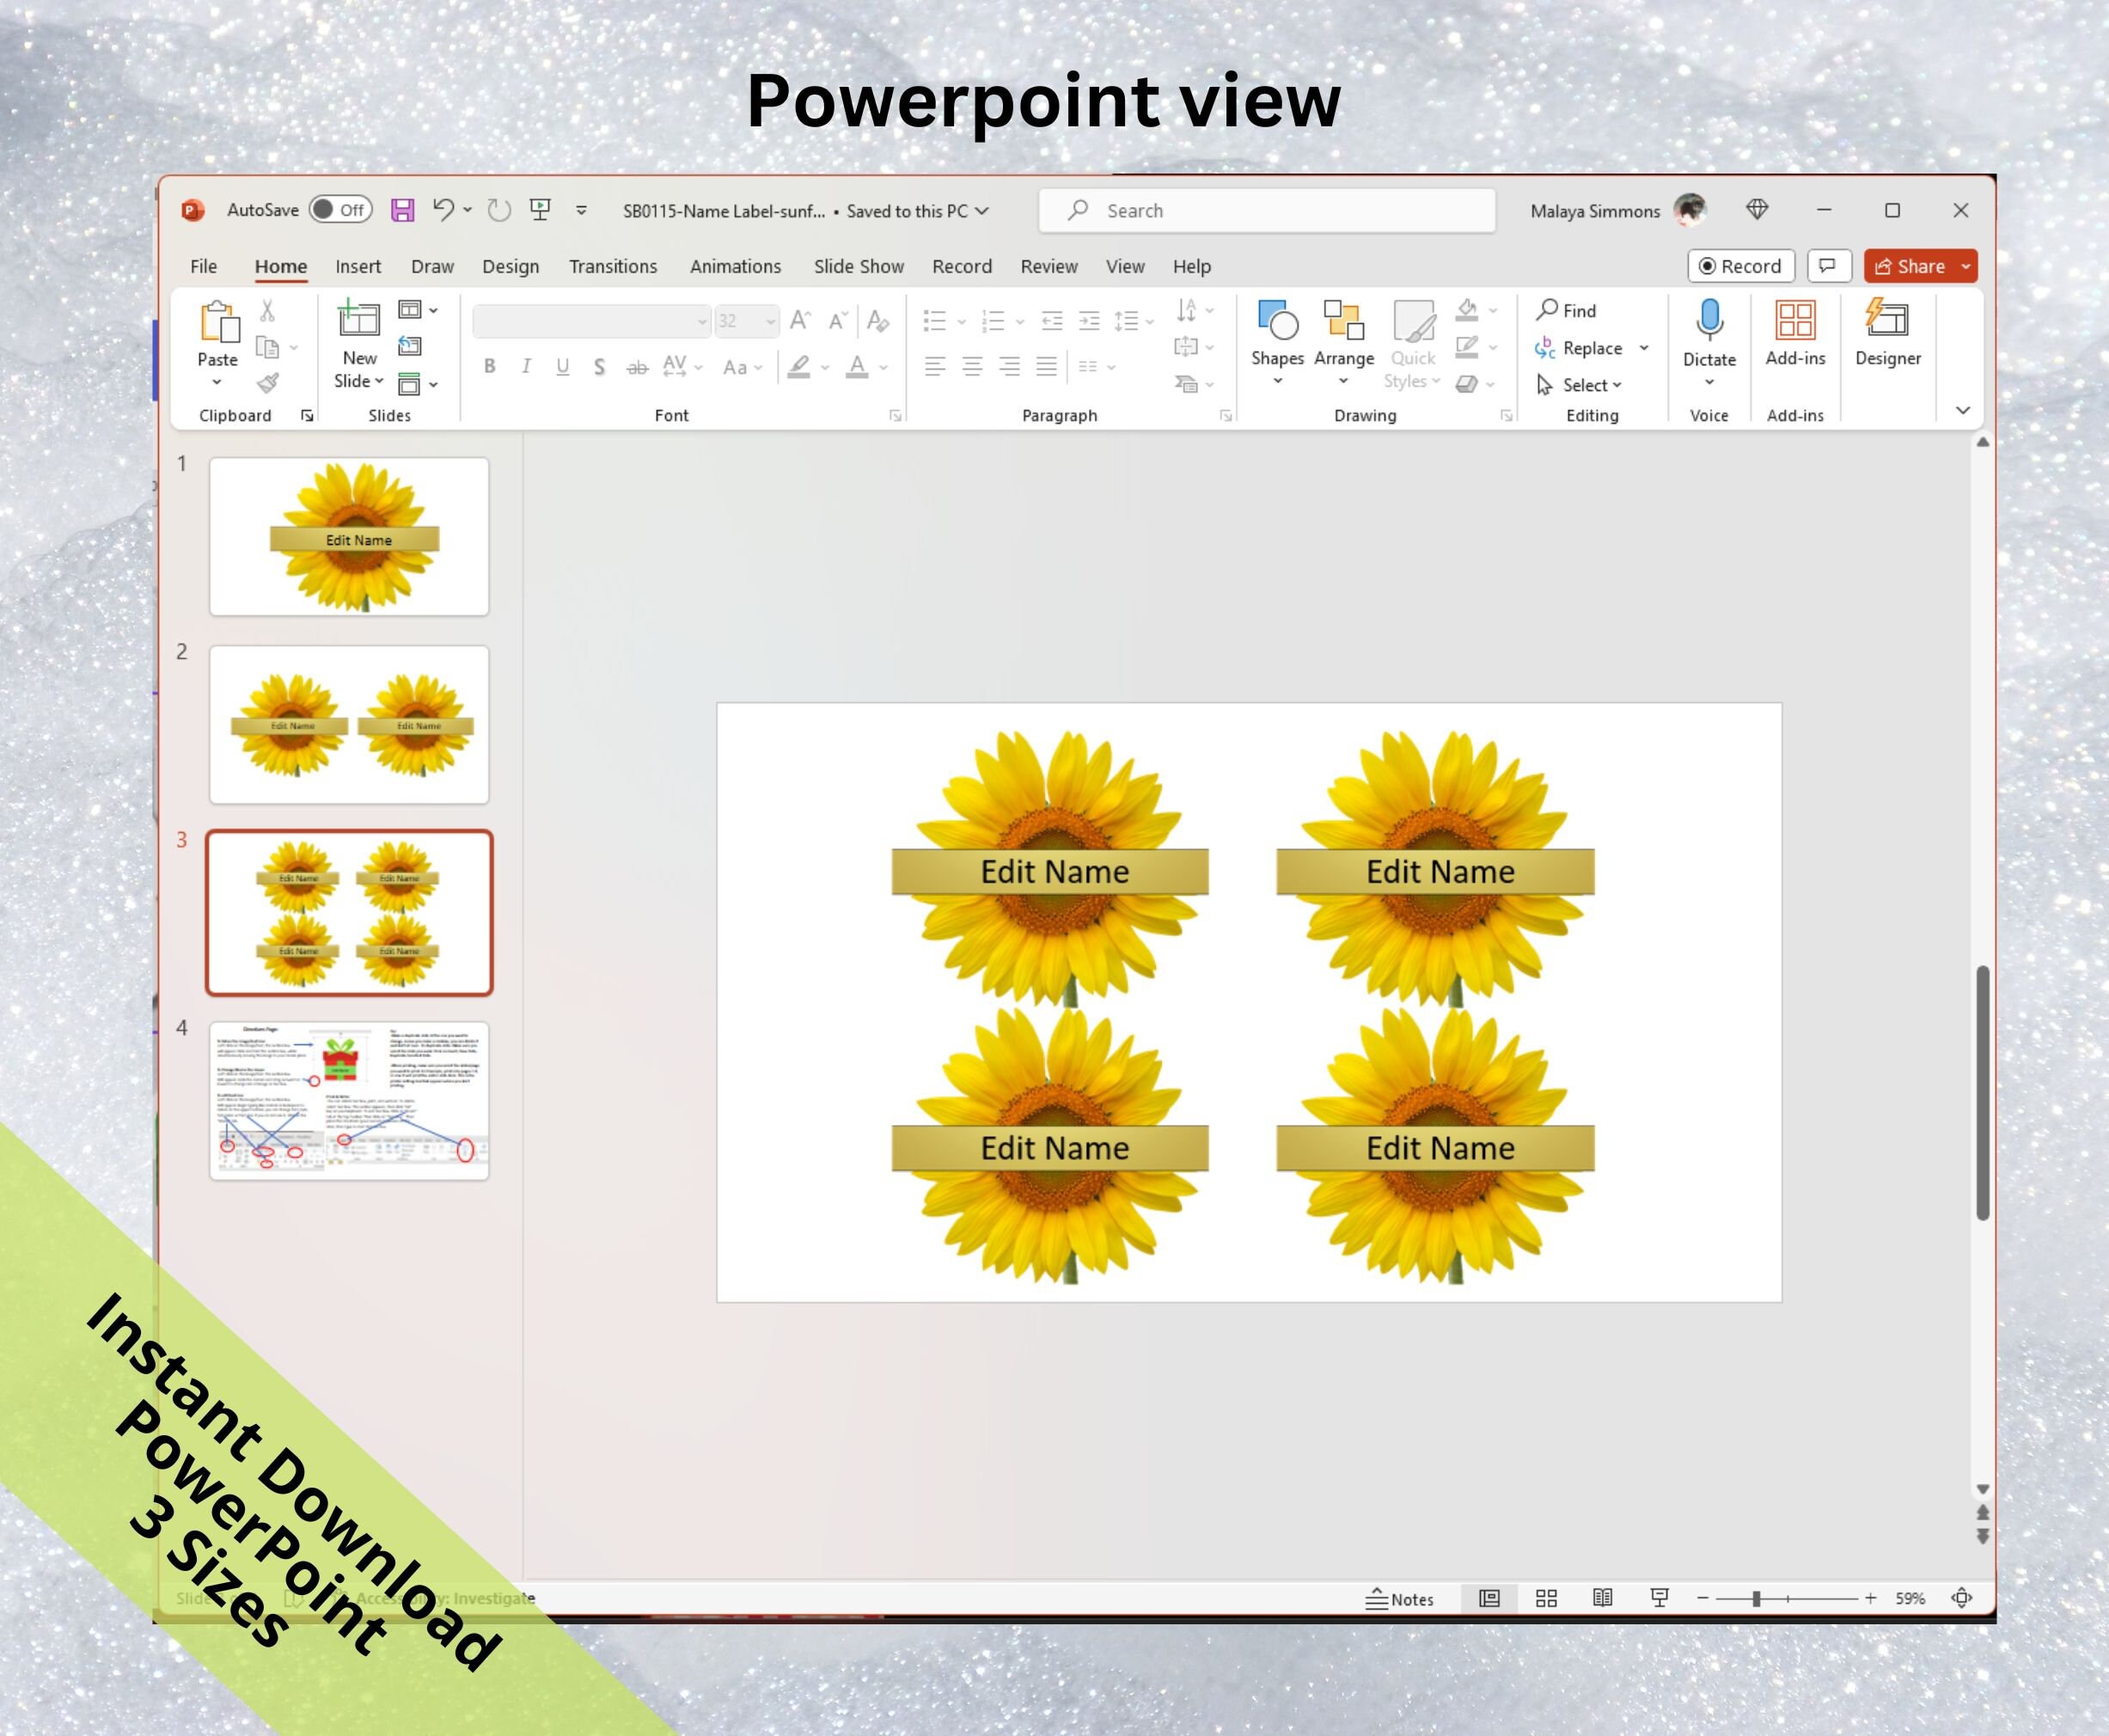Open the font size dropdown
This screenshot has width=2109, height=1736.
click(768, 321)
